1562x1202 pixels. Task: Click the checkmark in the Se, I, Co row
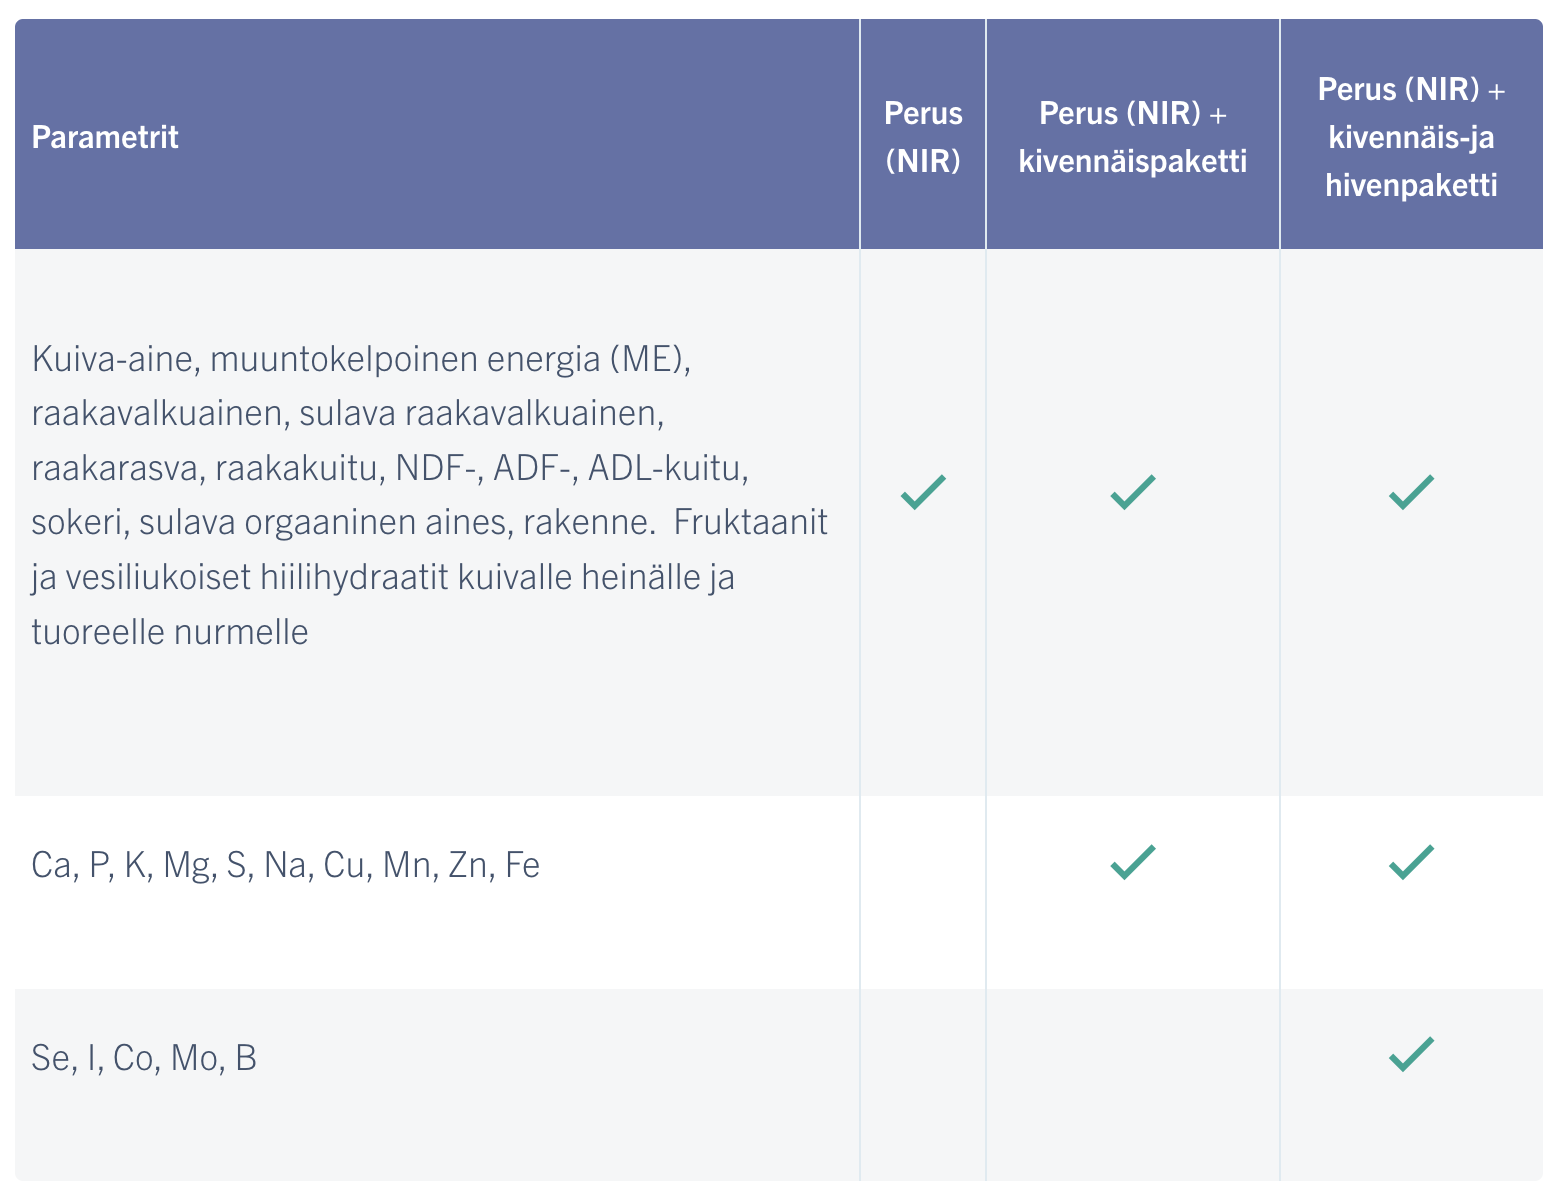coord(1411,1054)
